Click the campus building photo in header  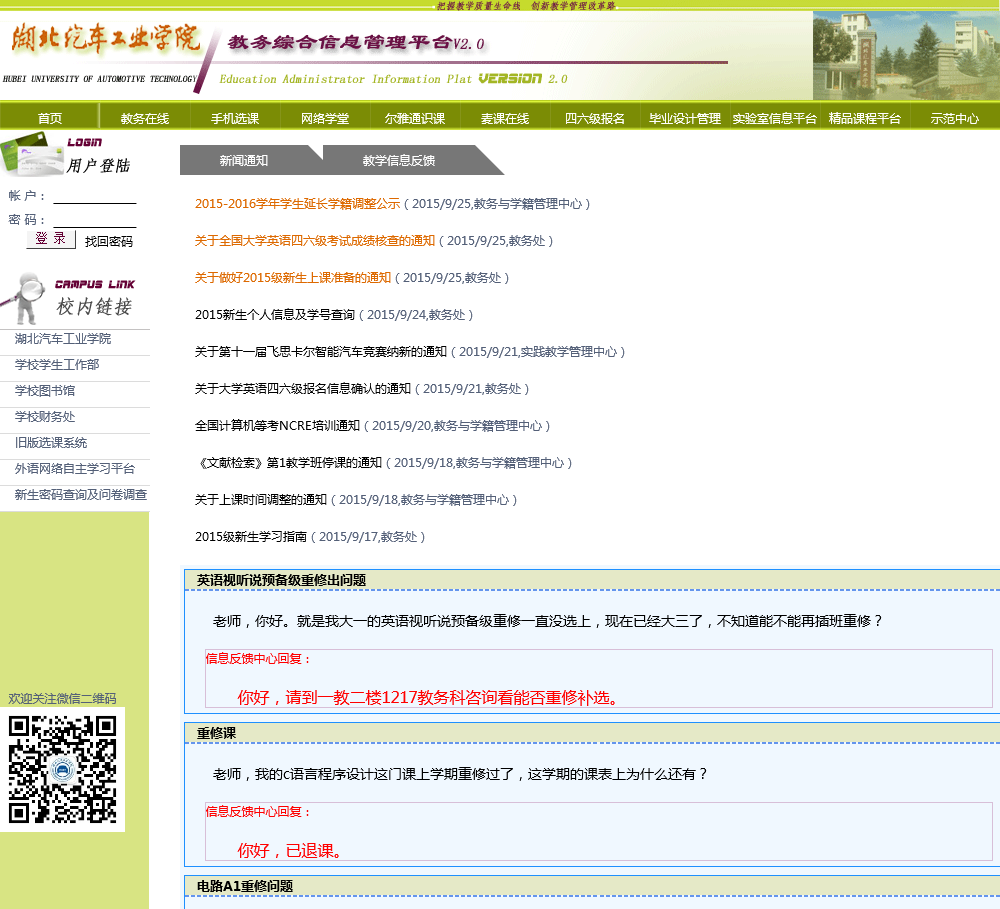pyautogui.click(x=906, y=55)
